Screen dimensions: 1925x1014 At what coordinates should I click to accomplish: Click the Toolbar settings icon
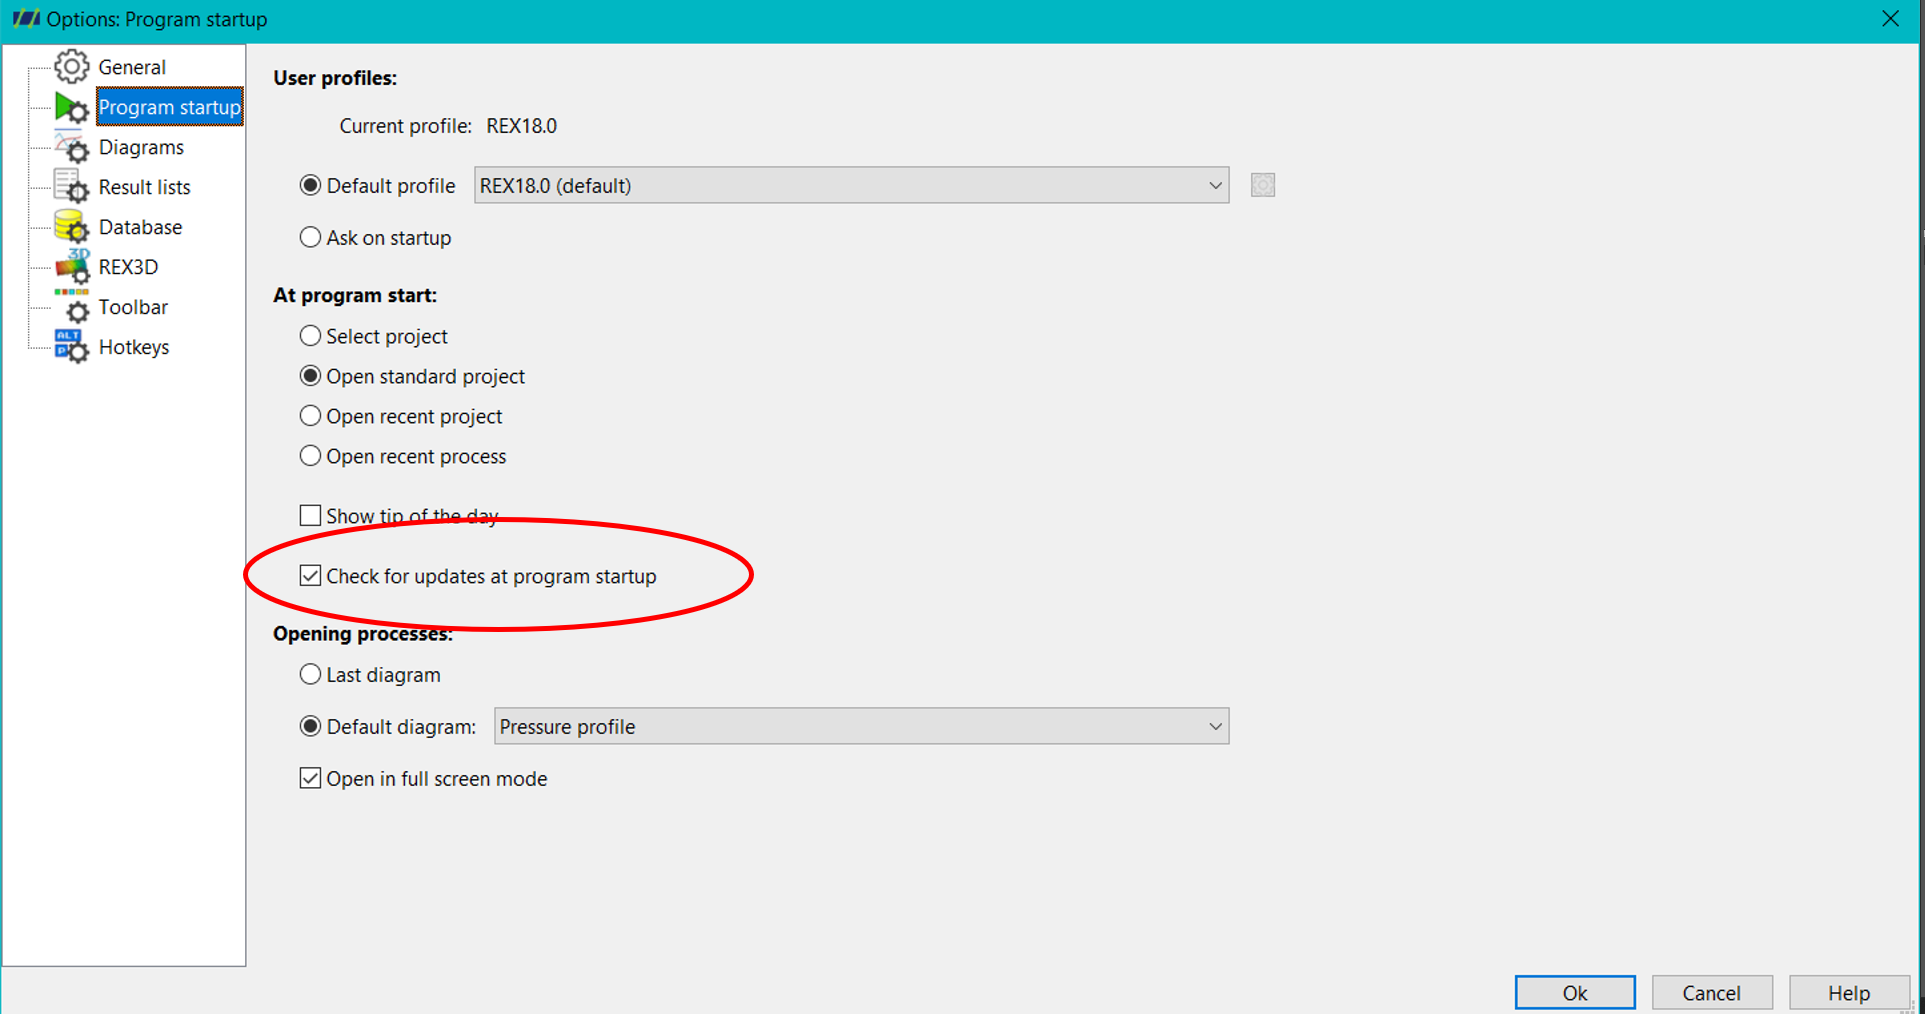[72, 307]
